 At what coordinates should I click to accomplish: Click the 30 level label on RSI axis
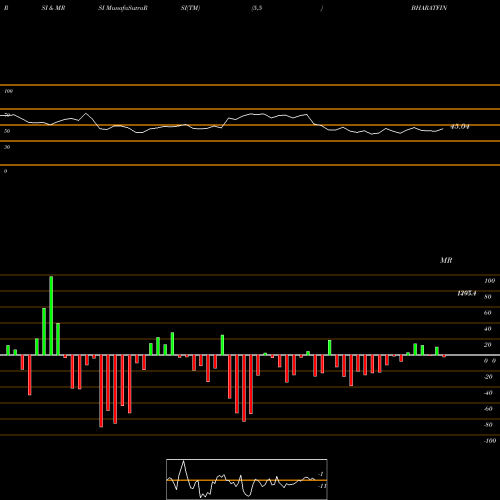coord(7,147)
